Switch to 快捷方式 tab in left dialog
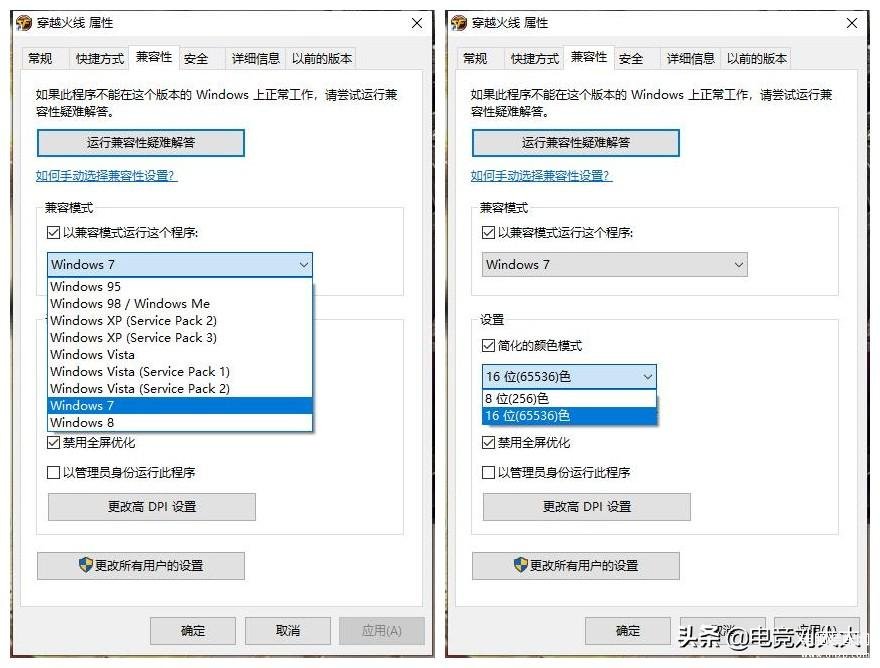This screenshot has height=668, width=880. click(x=99, y=58)
